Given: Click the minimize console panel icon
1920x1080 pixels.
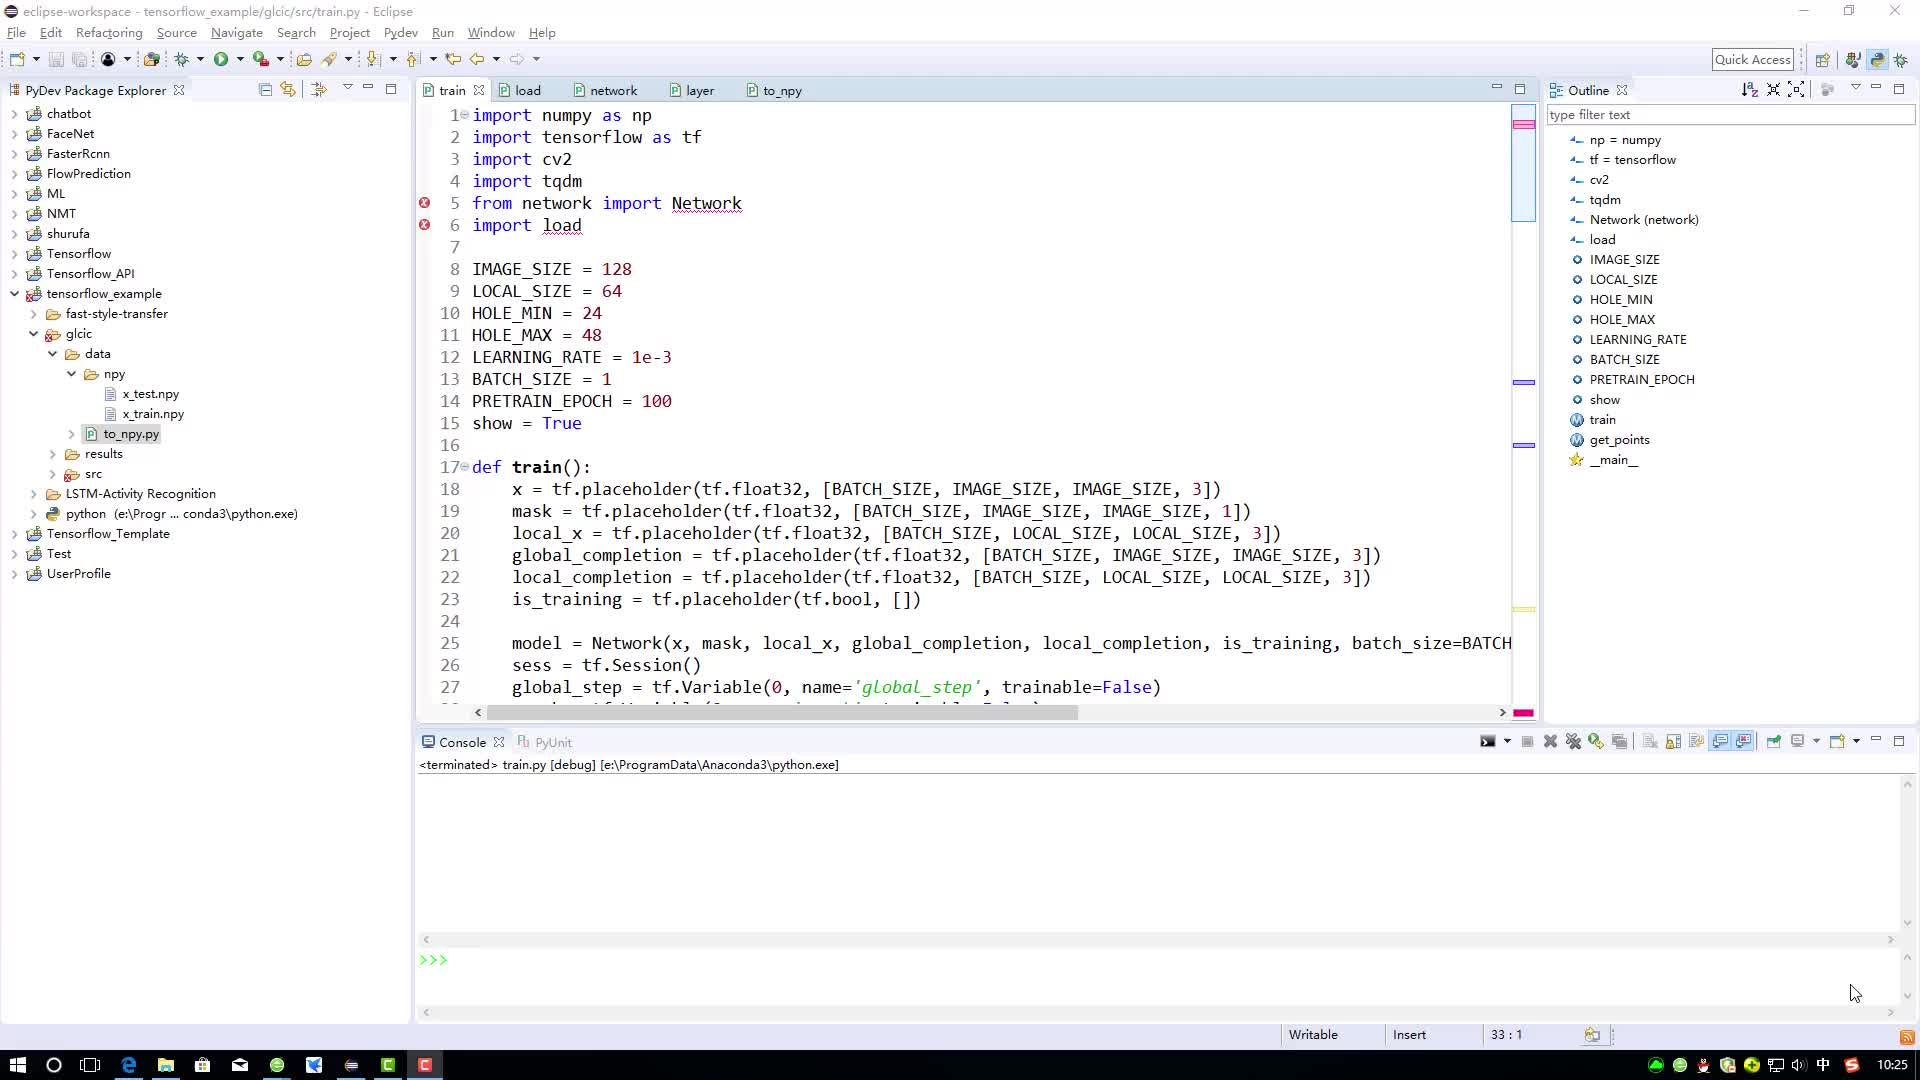Looking at the screenshot, I should tap(1878, 740).
